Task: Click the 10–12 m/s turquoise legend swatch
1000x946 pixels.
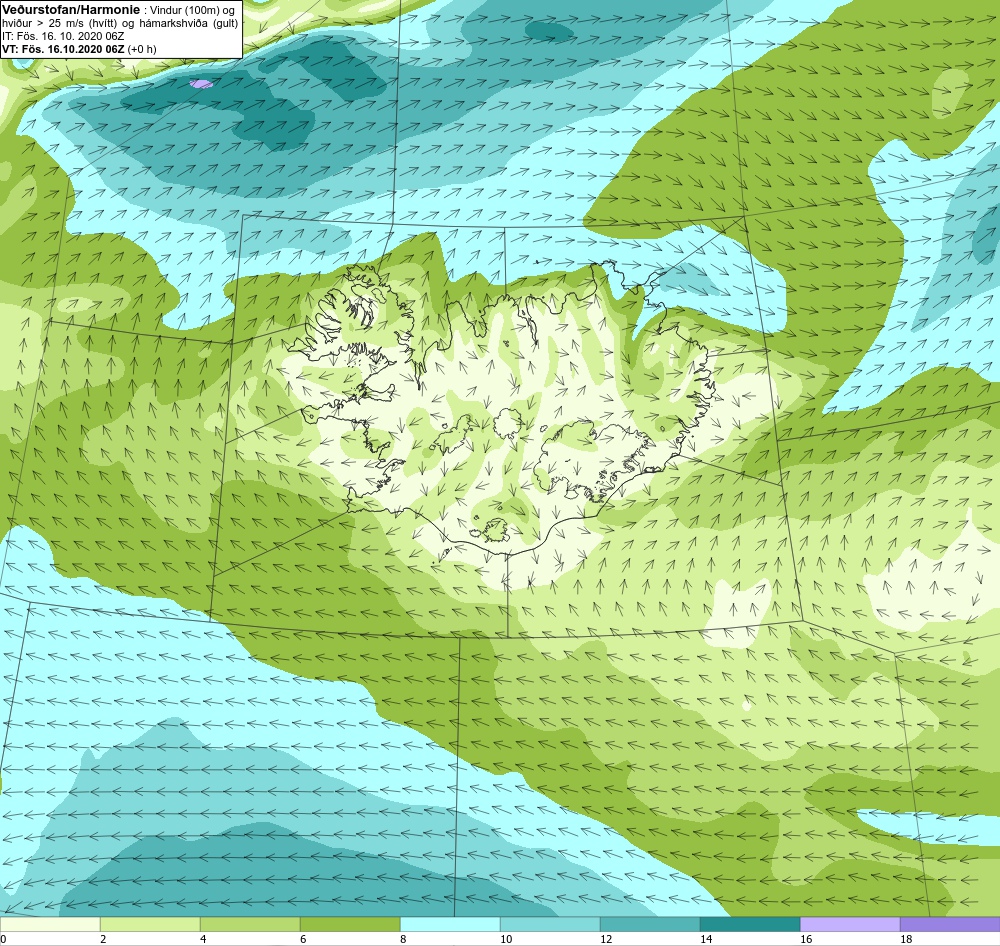Action: 550,925
